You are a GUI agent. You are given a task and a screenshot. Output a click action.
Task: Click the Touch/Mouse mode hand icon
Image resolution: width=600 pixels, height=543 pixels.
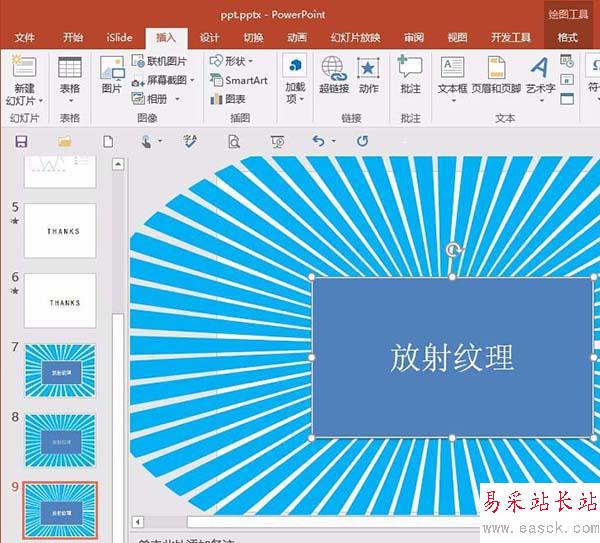click(x=146, y=142)
